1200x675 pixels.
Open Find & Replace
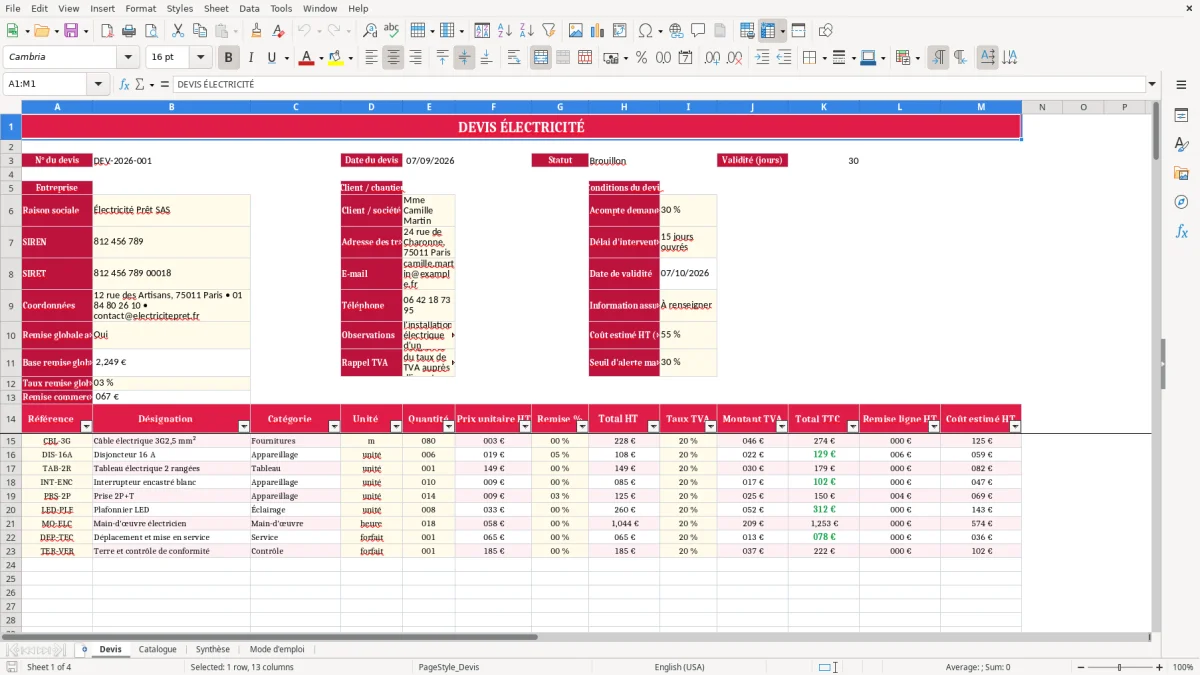pos(370,31)
